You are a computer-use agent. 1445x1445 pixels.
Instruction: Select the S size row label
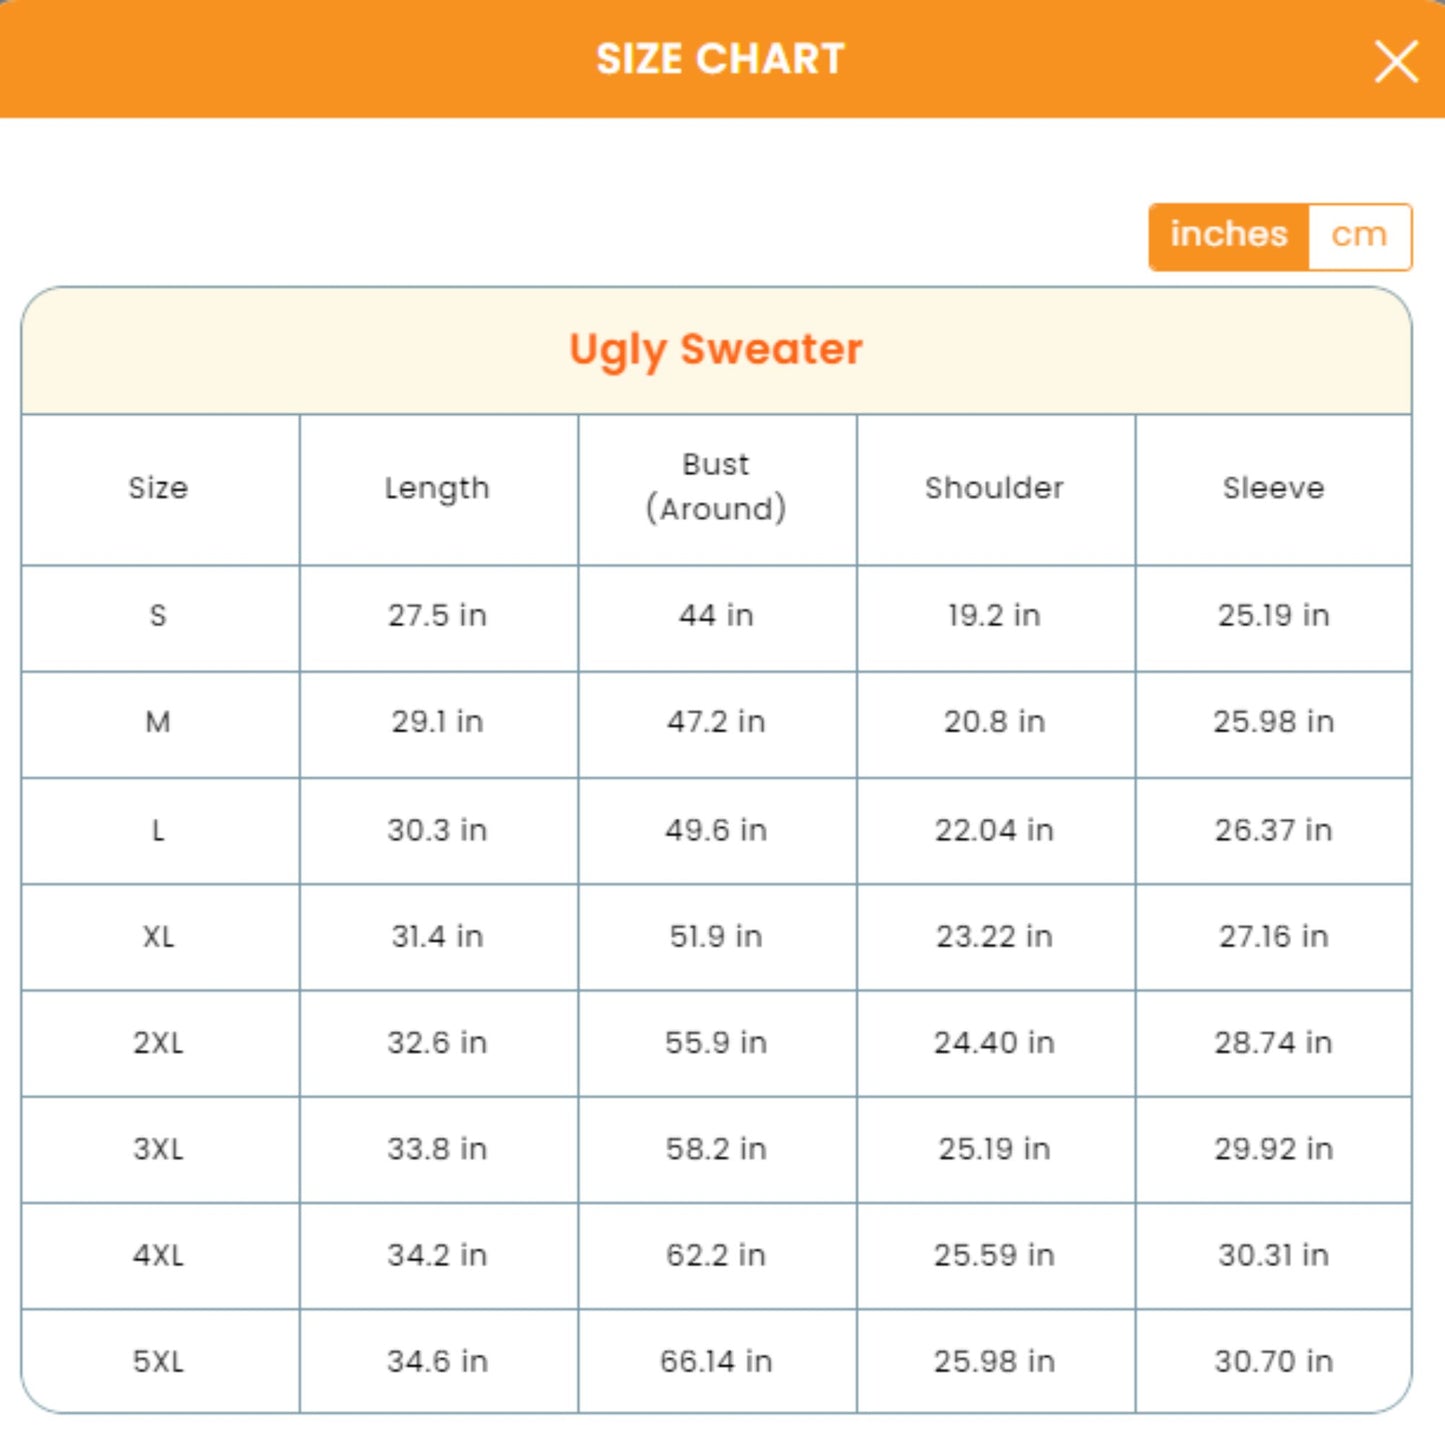coord(158,616)
